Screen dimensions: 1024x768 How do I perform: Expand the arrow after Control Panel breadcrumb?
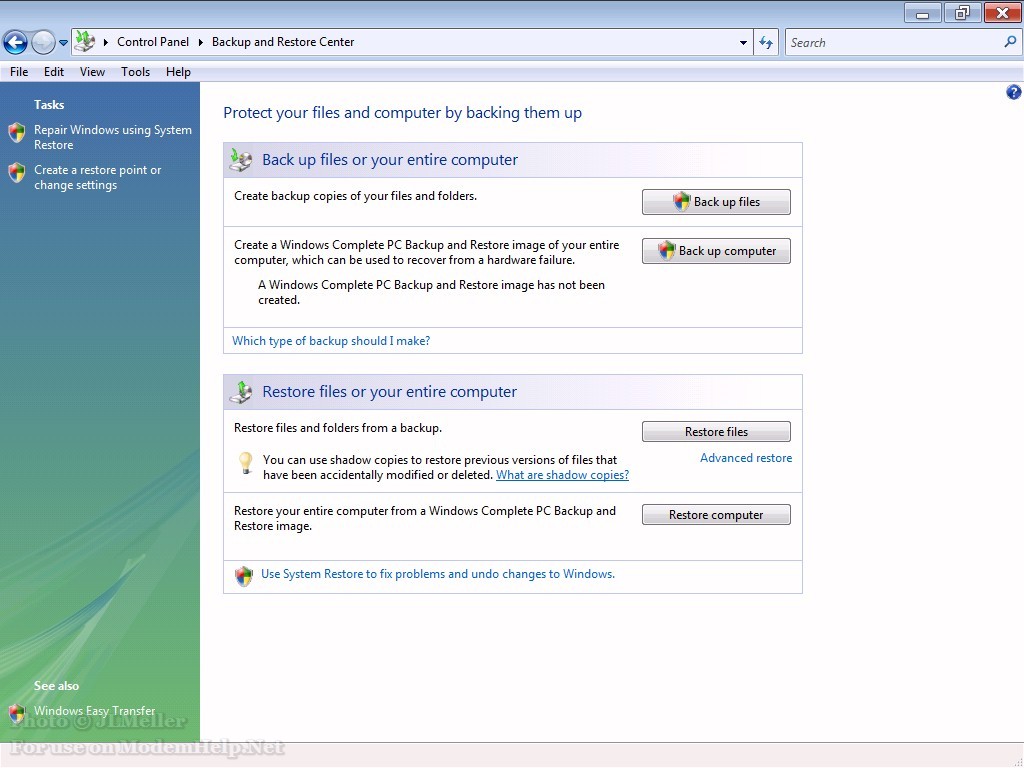point(200,42)
